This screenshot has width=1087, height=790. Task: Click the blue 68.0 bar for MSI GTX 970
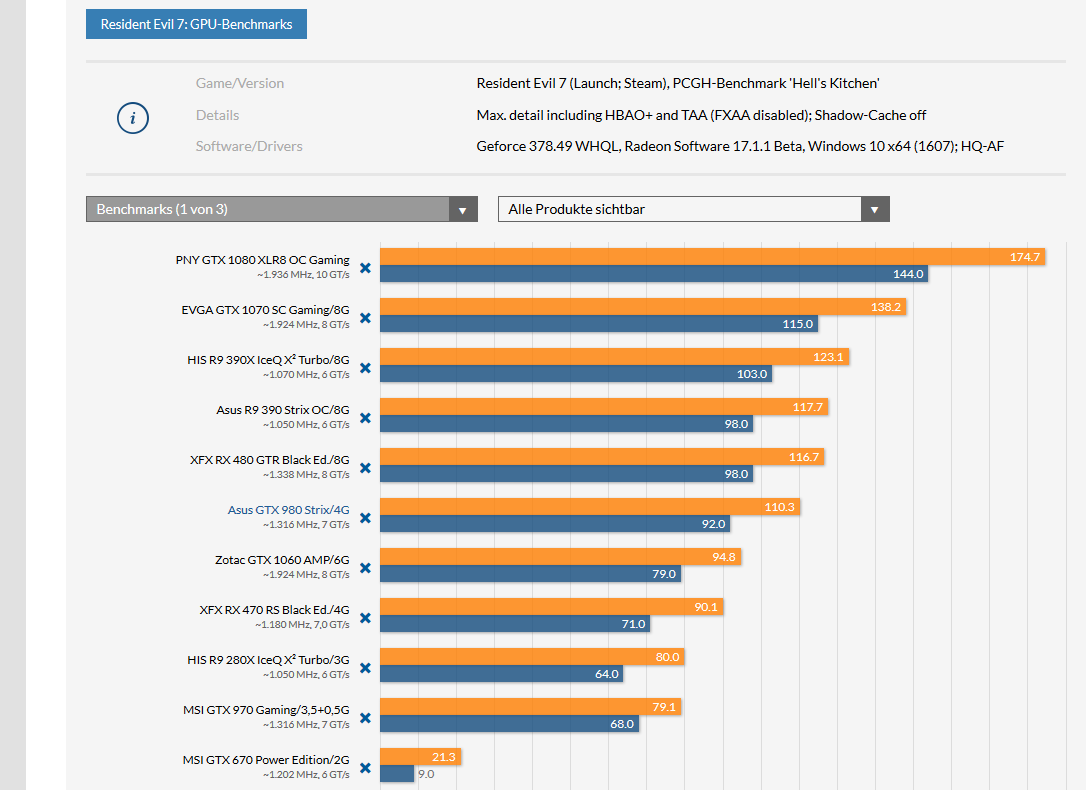click(509, 723)
